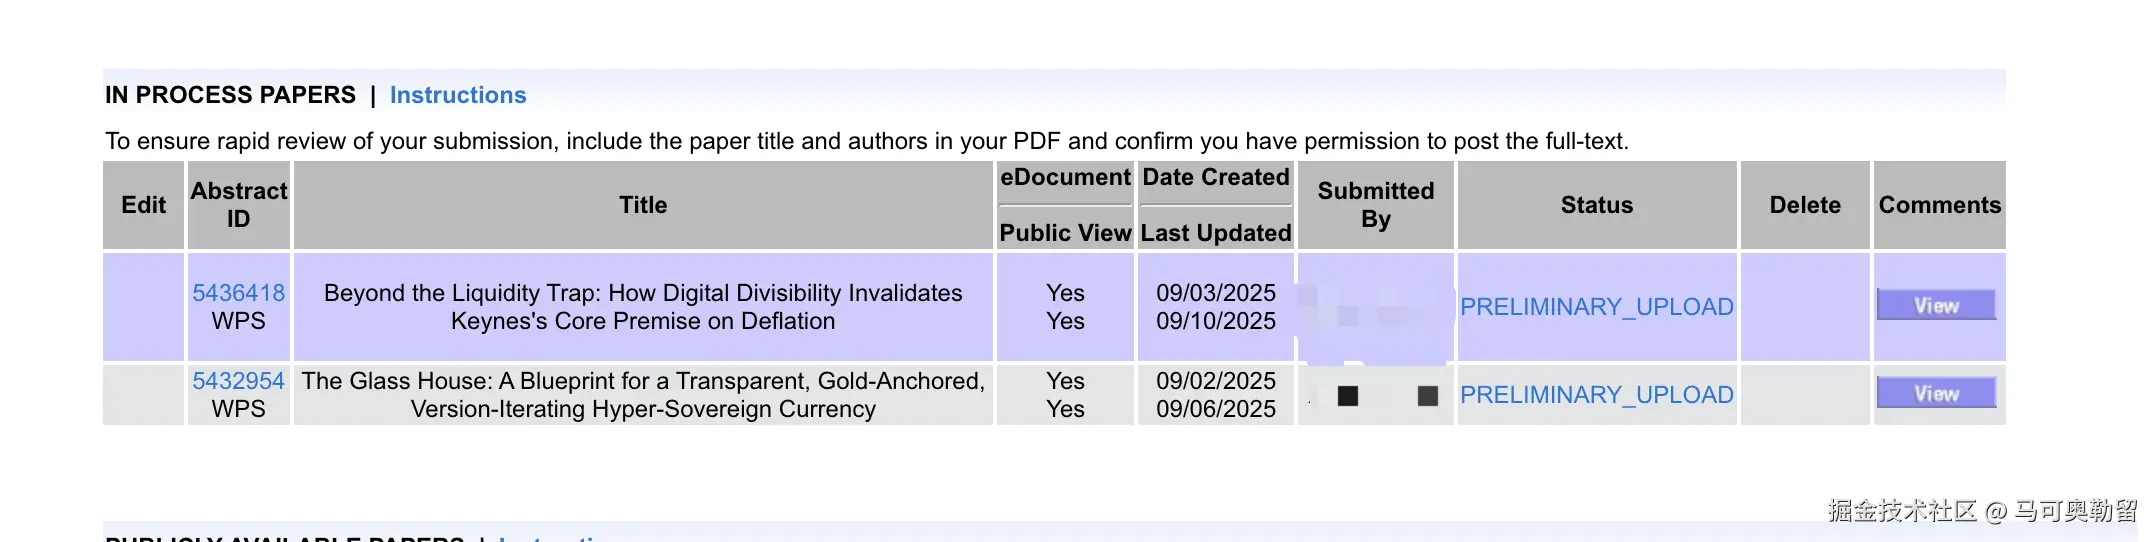This screenshot has height=542, width=2156.
Task: Select the Beyond the Liquidity Trap title
Action: 642,307
